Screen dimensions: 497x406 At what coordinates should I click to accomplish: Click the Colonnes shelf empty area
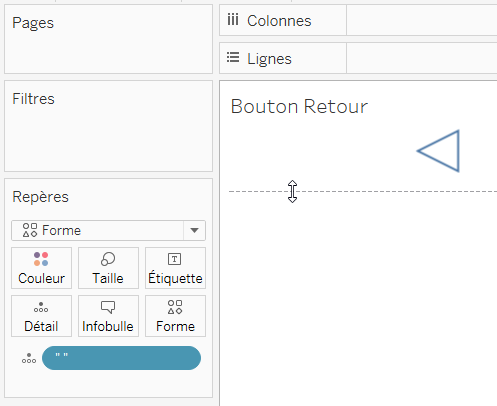click(422, 20)
